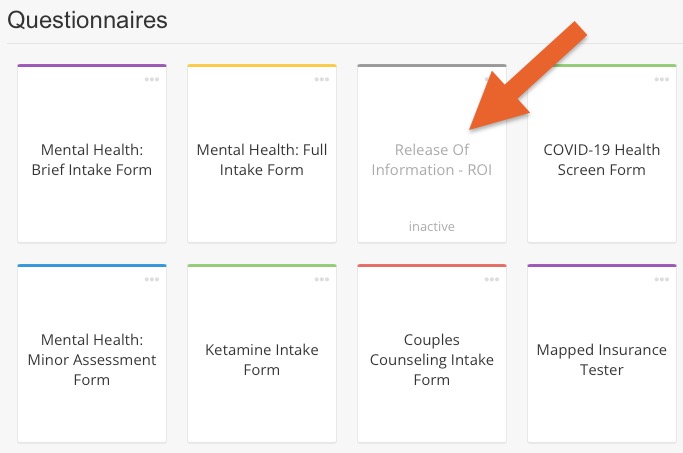Click the yellow color bar on Full Intake card
The width and height of the screenshot is (683, 453).
(x=262, y=65)
